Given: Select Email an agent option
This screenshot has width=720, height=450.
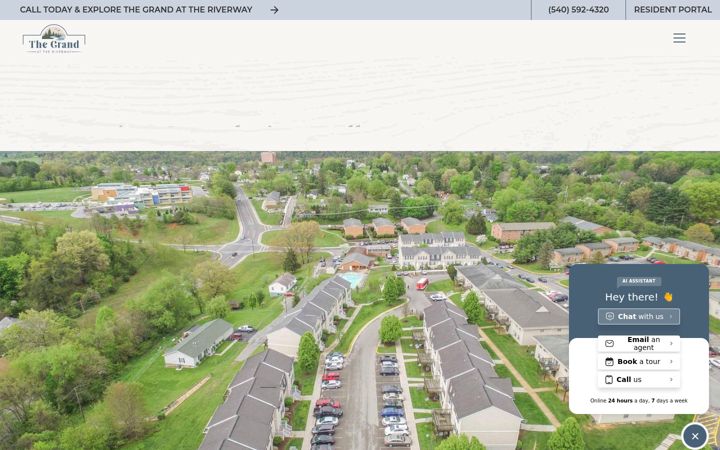Looking at the screenshot, I should coord(638,343).
